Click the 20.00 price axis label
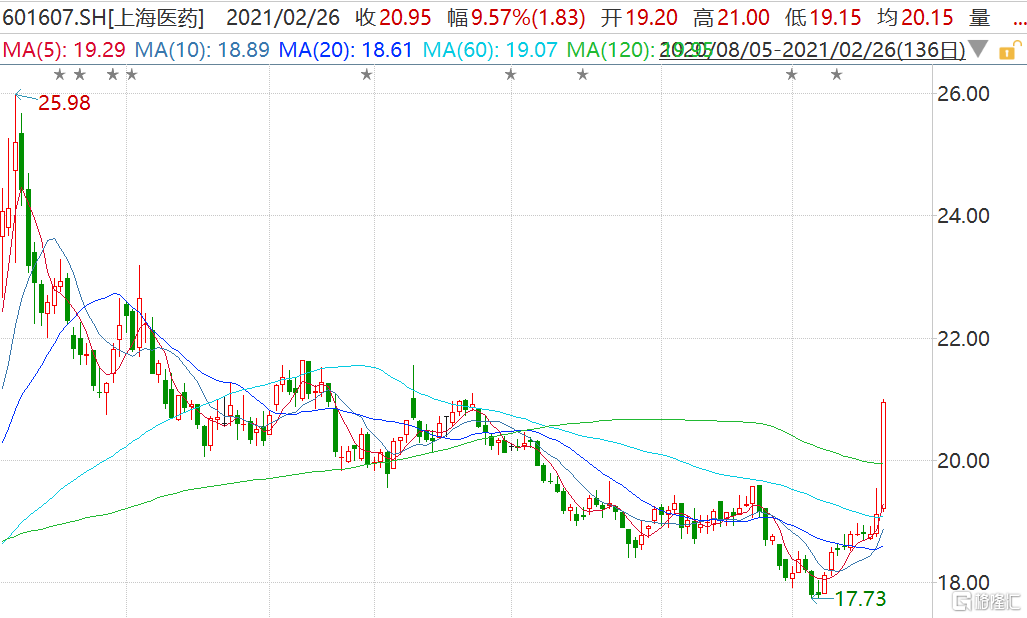1027x618 pixels. [963, 460]
